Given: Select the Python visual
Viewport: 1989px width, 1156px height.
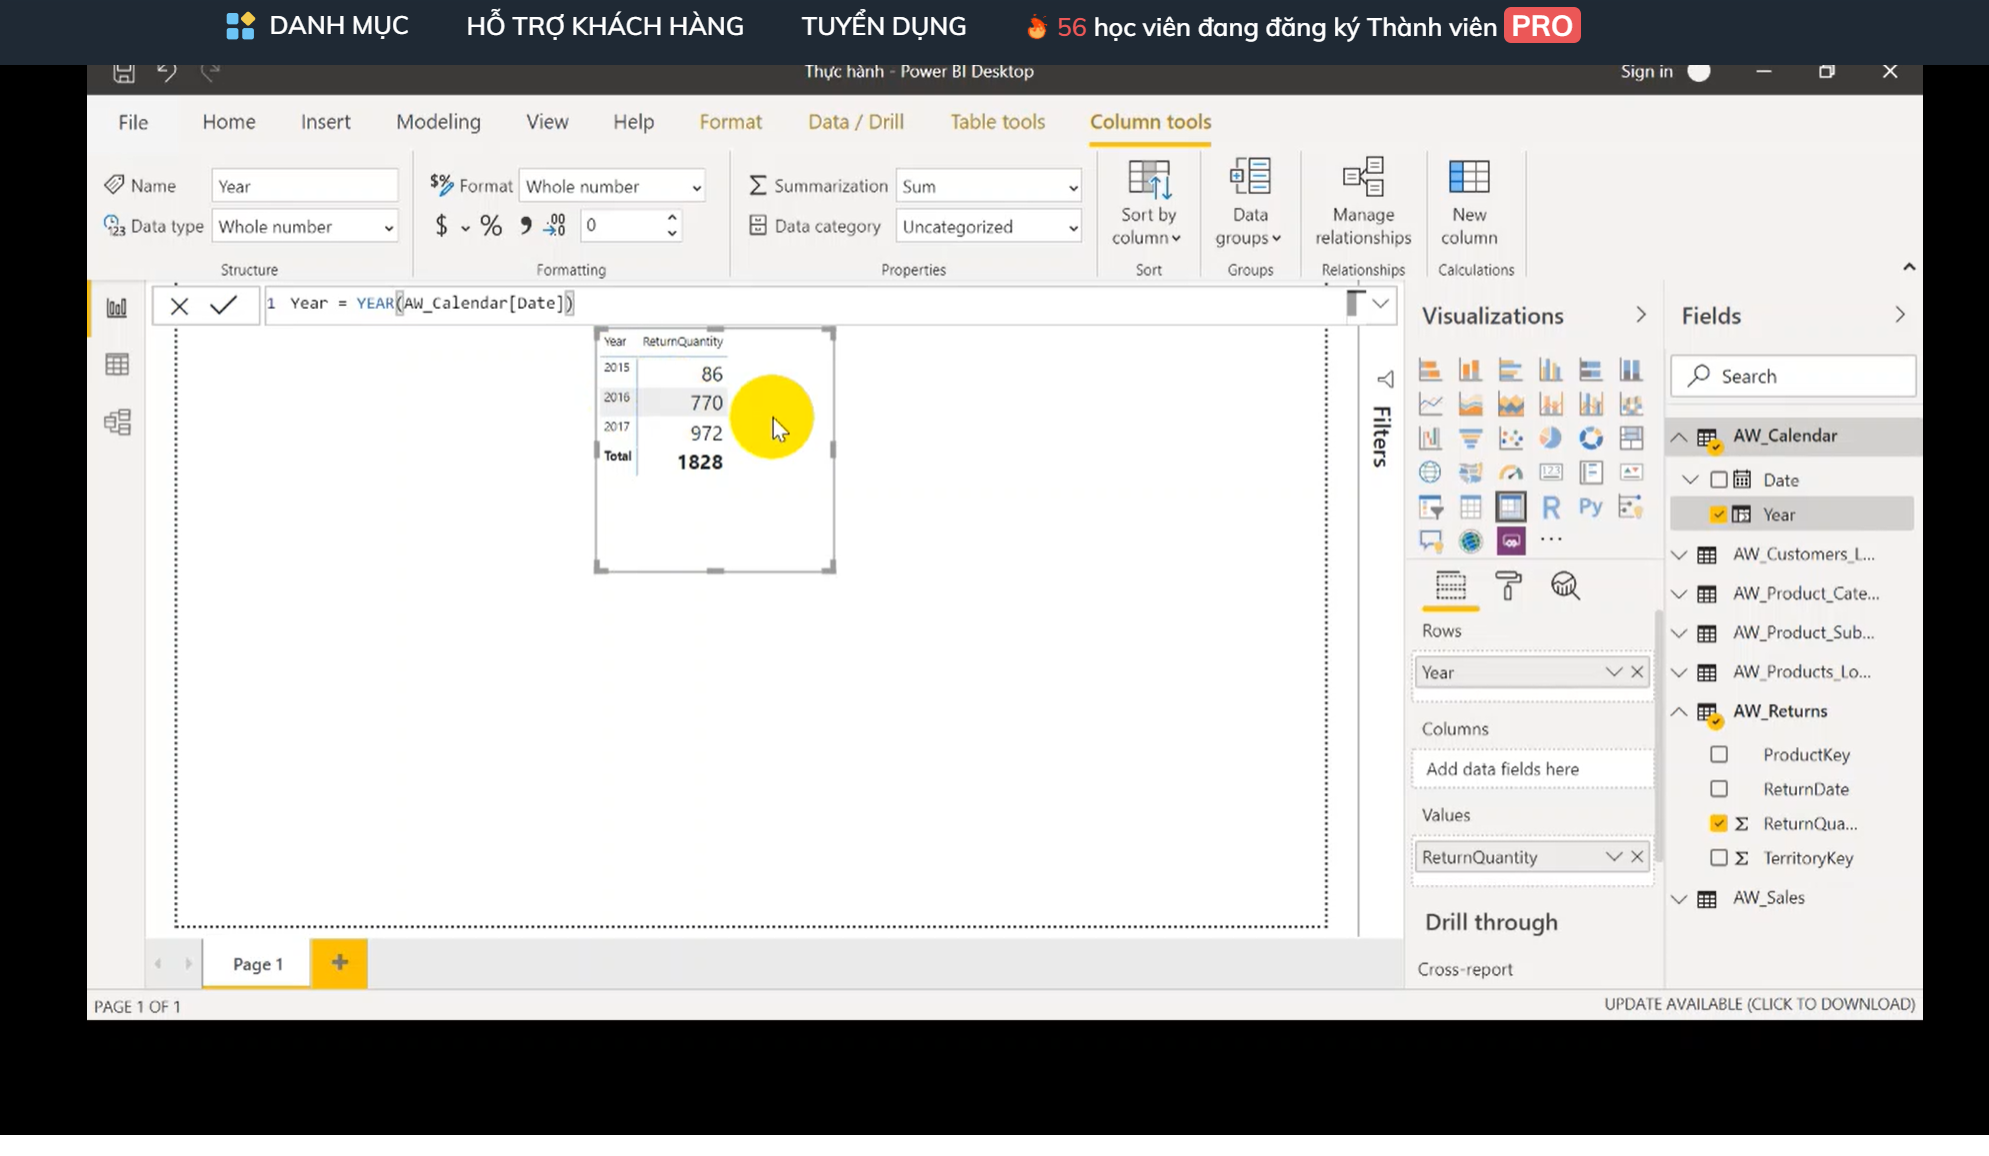Looking at the screenshot, I should click(x=1590, y=507).
